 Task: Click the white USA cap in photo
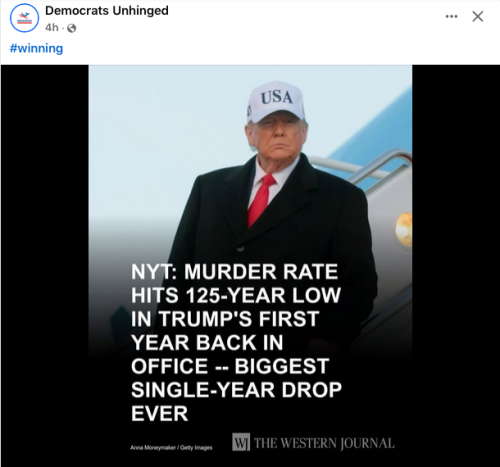pos(276,101)
